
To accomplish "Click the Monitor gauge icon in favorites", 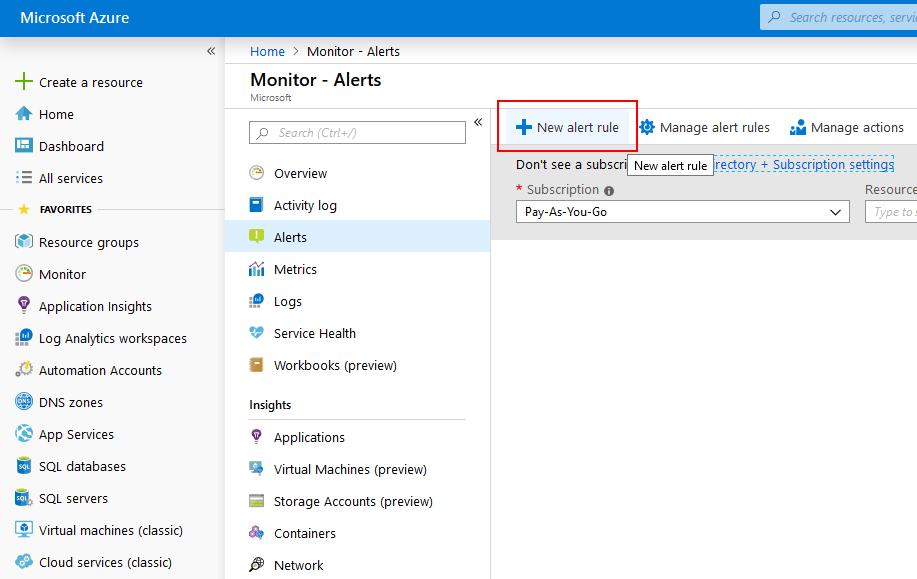I will [x=23, y=273].
